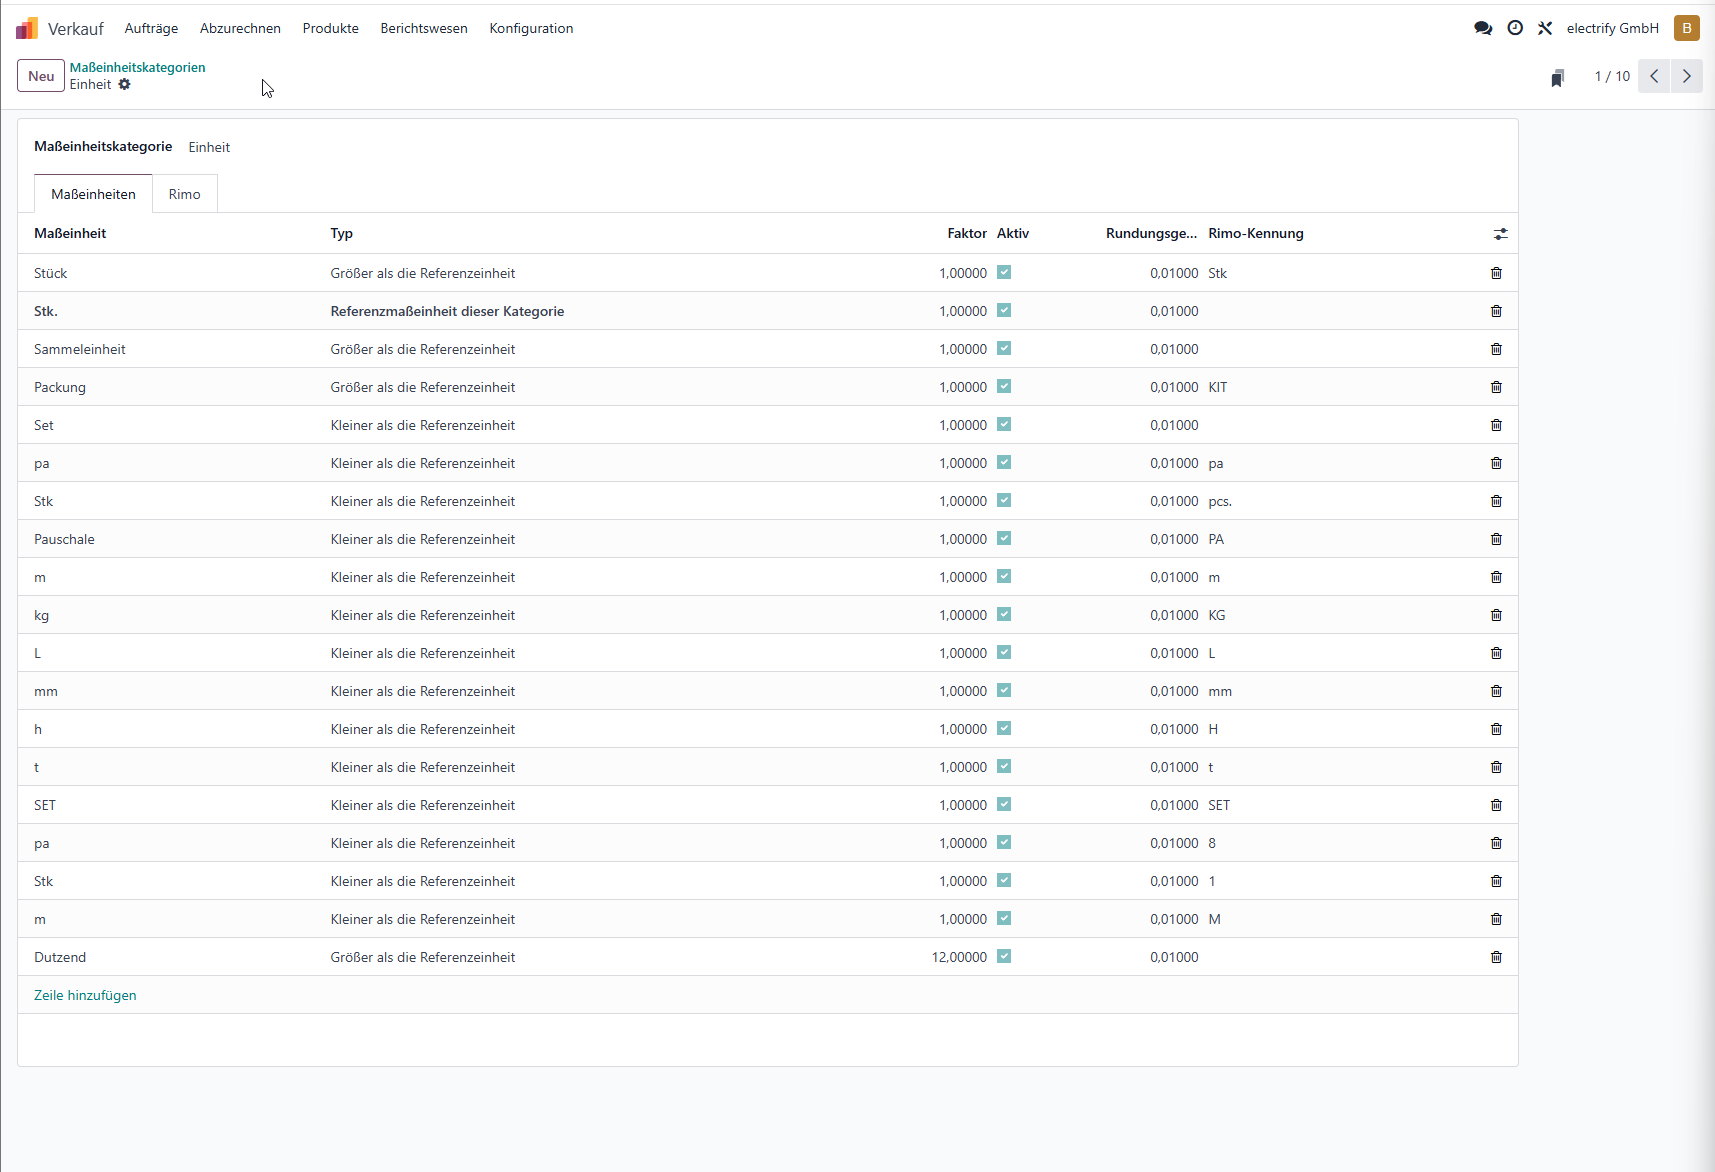The width and height of the screenshot is (1715, 1172).
Task: Open the optional columns settings icon
Action: click(x=1500, y=233)
